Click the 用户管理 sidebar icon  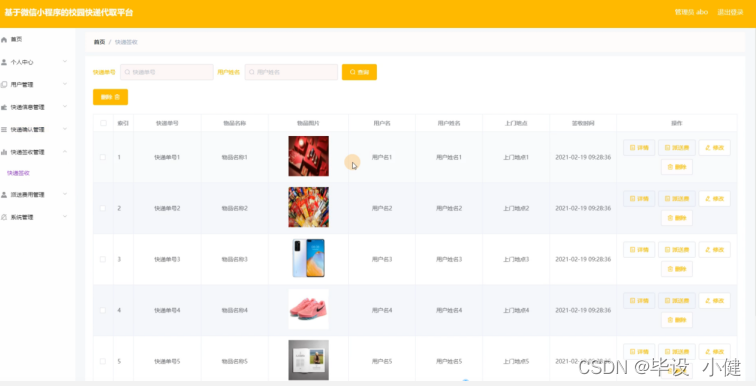(x=4, y=84)
